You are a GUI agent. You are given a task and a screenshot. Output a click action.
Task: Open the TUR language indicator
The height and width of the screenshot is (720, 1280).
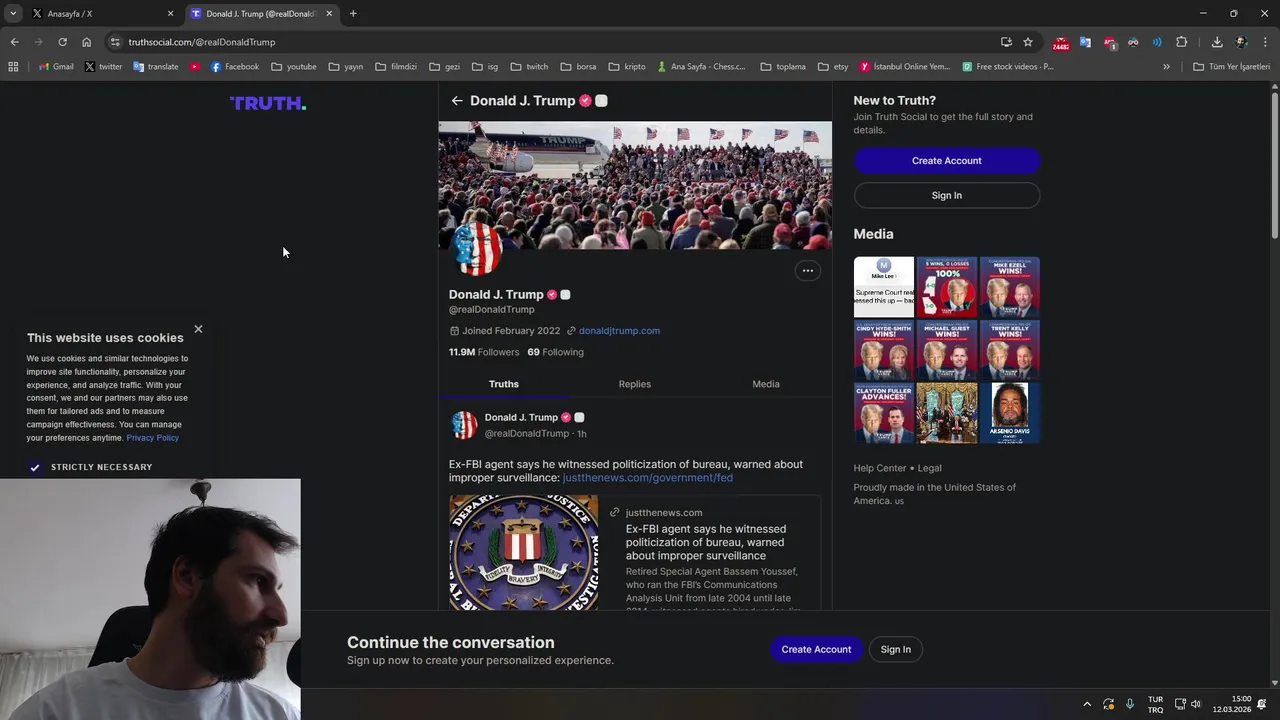coord(1155,704)
